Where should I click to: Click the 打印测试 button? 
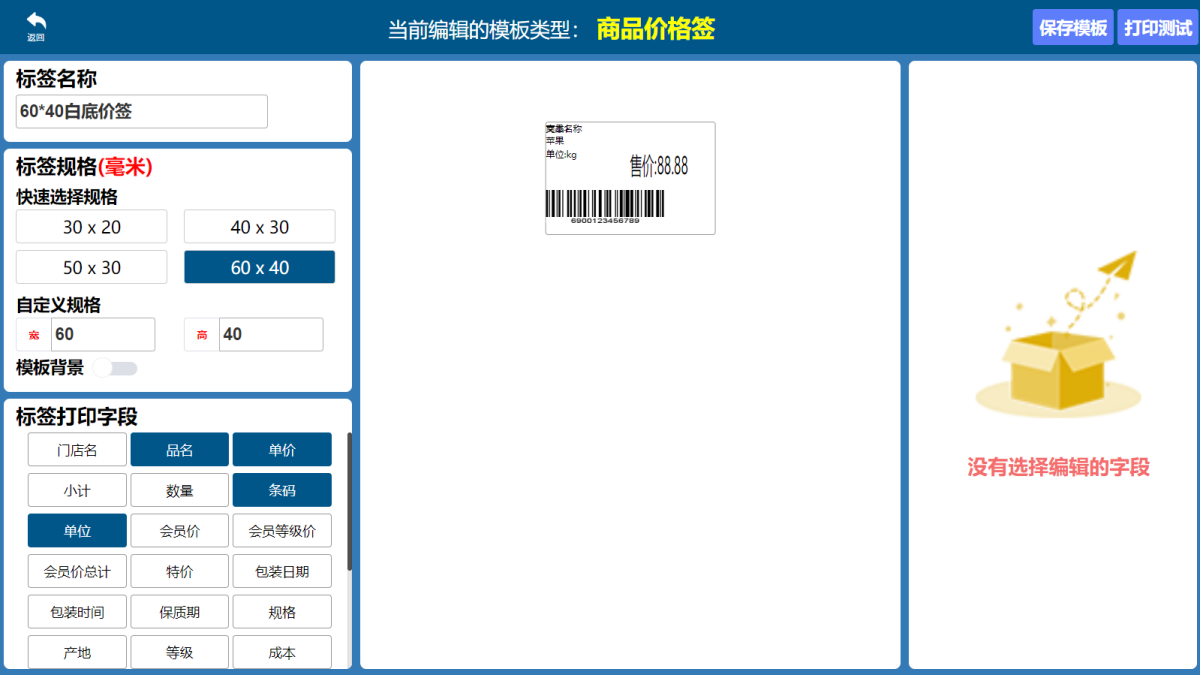click(1157, 27)
